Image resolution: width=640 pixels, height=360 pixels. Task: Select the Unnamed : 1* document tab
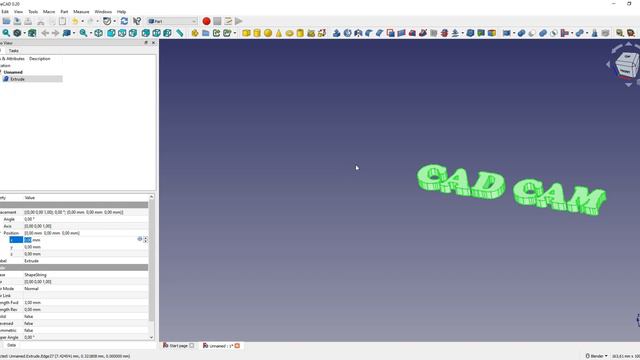(221, 346)
